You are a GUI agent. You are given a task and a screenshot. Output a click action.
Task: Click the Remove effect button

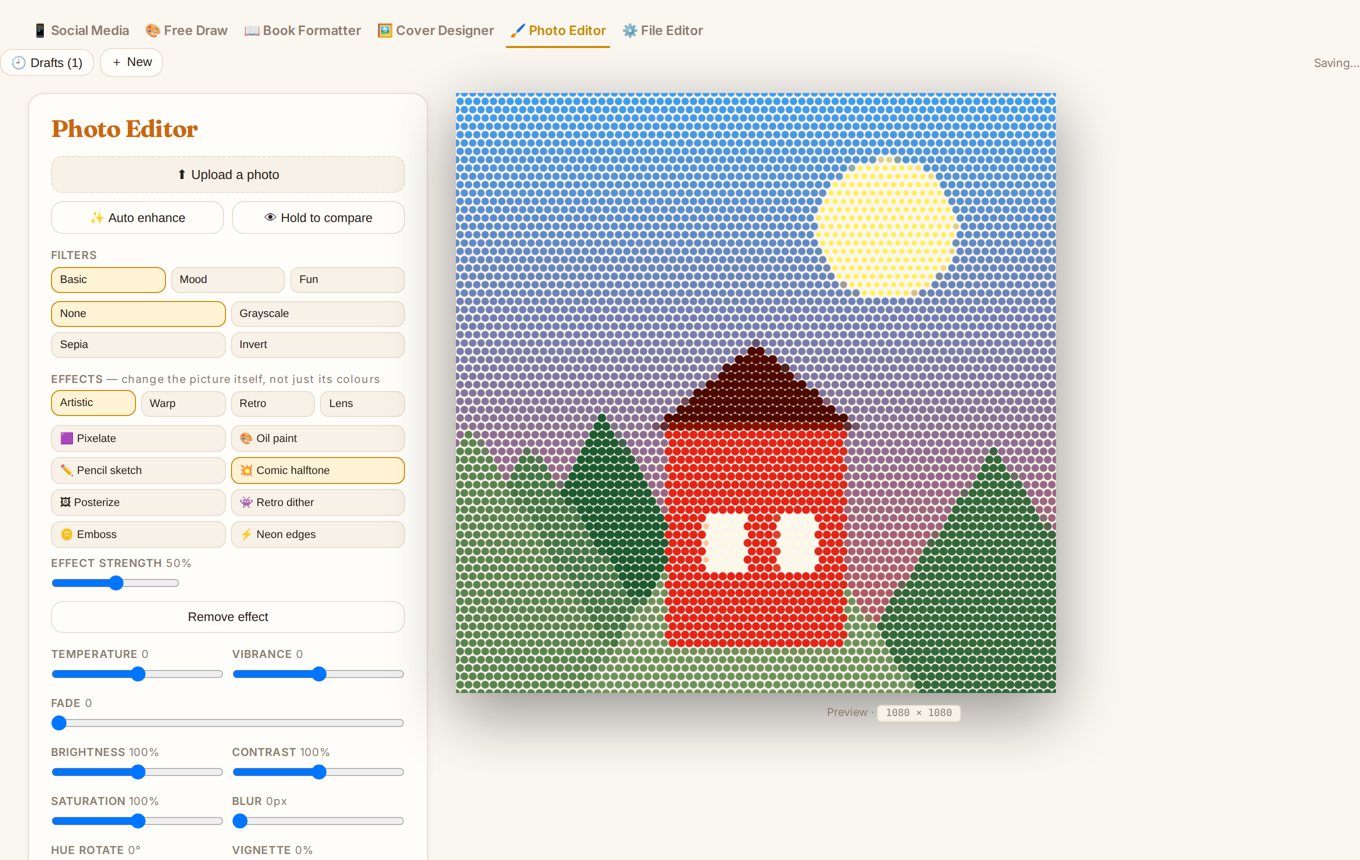tap(228, 617)
